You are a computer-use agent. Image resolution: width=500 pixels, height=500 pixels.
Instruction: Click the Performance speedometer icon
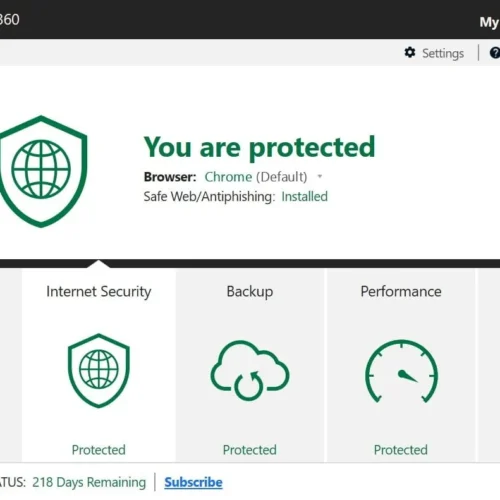point(401,371)
